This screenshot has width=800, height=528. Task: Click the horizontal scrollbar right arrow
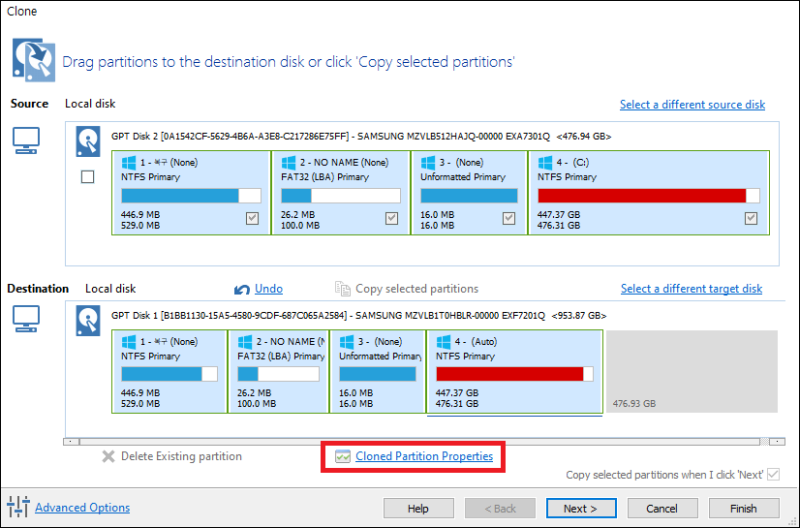coord(777,442)
